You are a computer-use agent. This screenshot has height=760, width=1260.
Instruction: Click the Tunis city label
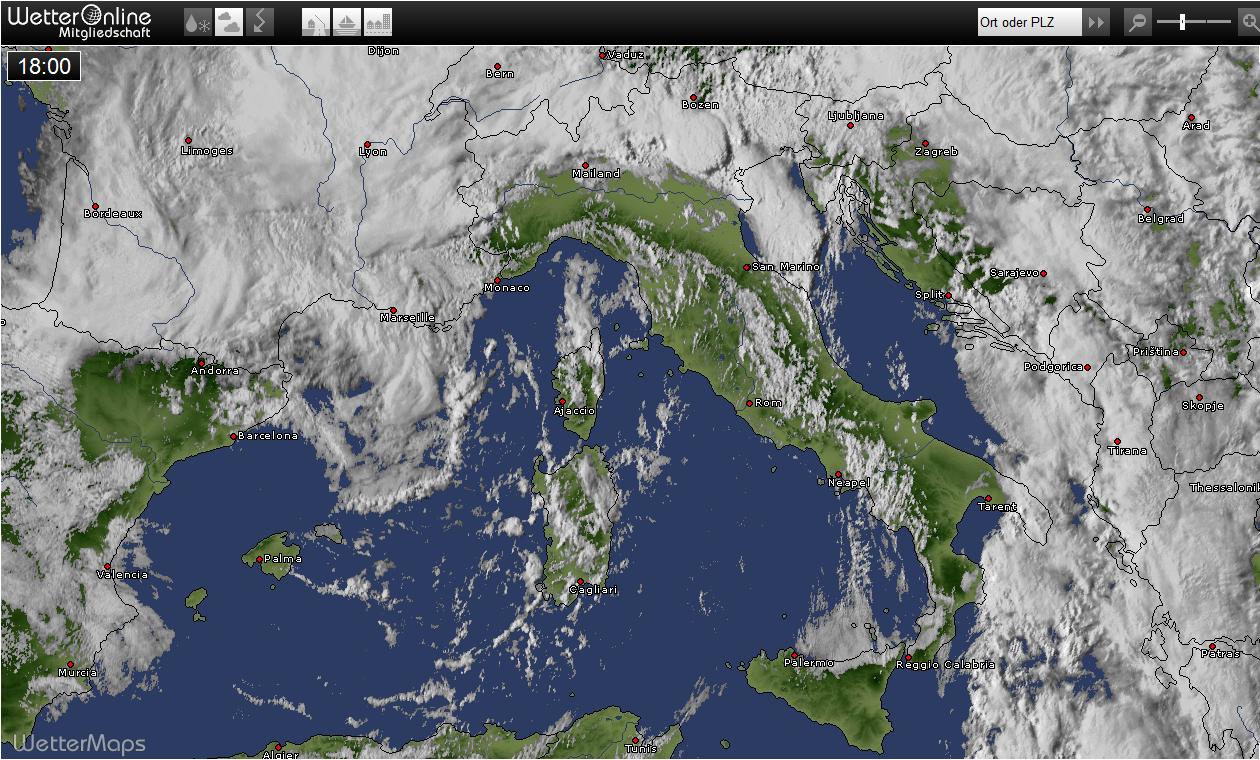[641, 749]
